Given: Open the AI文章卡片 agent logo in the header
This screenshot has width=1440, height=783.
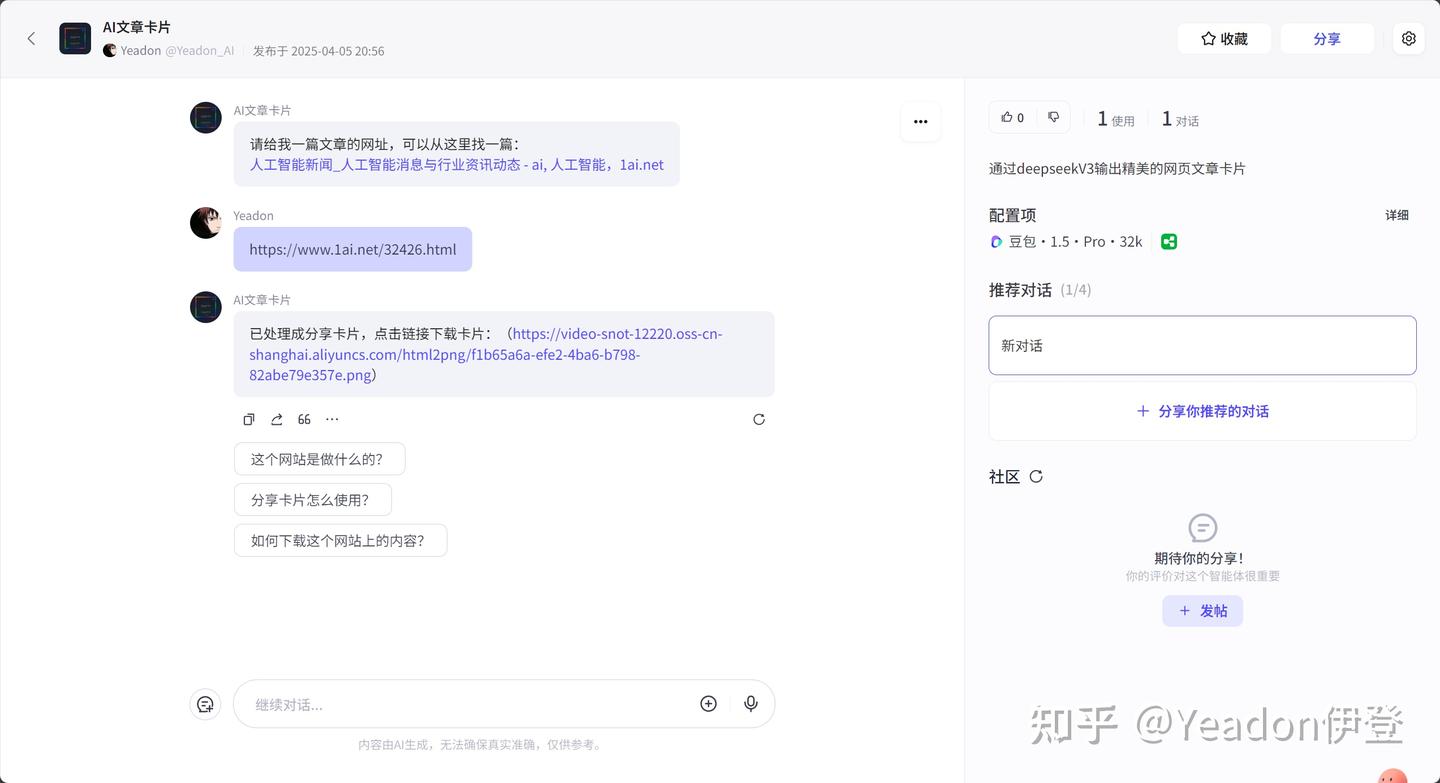Looking at the screenshot, I should (x=75, y=39).
